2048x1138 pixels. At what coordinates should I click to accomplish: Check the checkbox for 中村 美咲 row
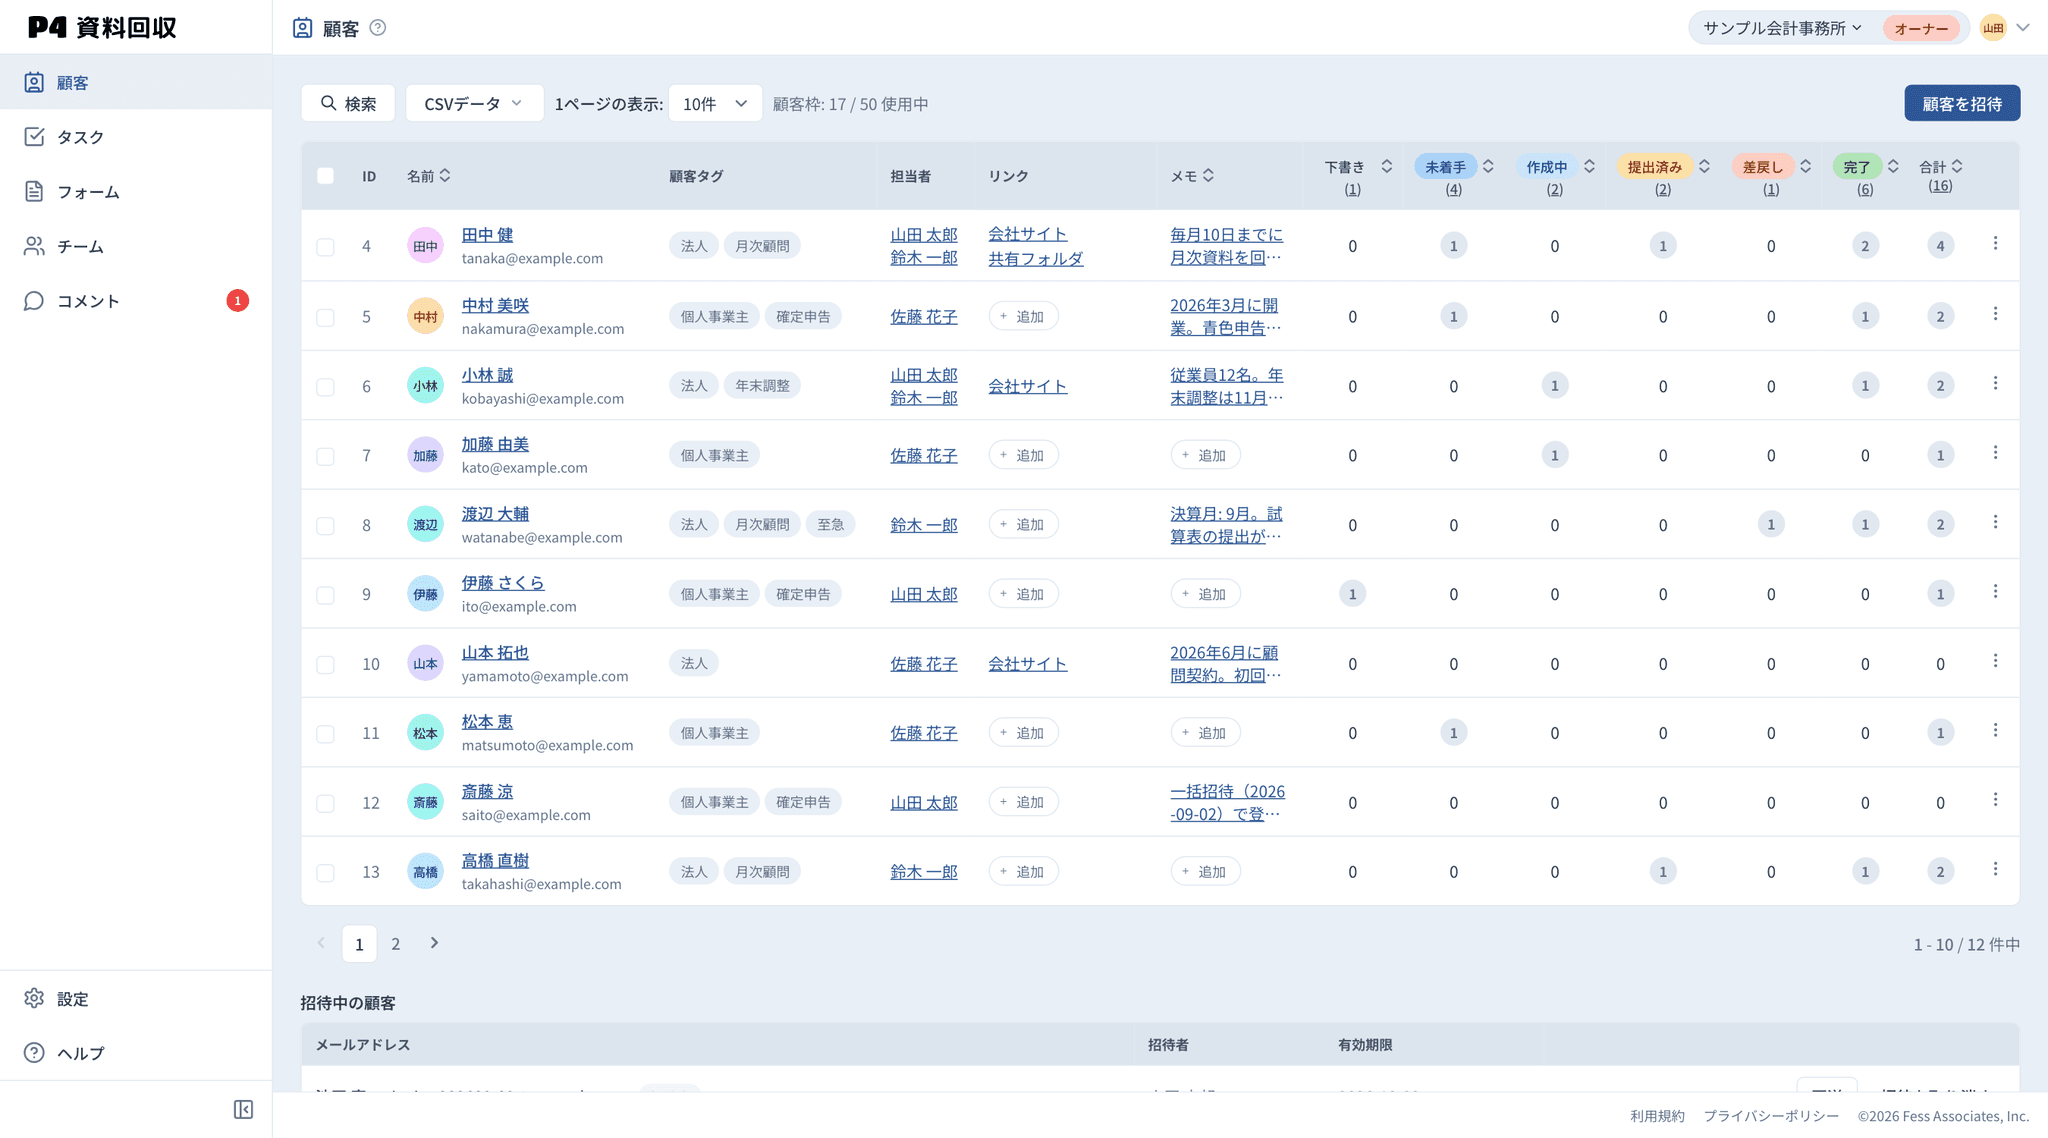coord(326,317)
